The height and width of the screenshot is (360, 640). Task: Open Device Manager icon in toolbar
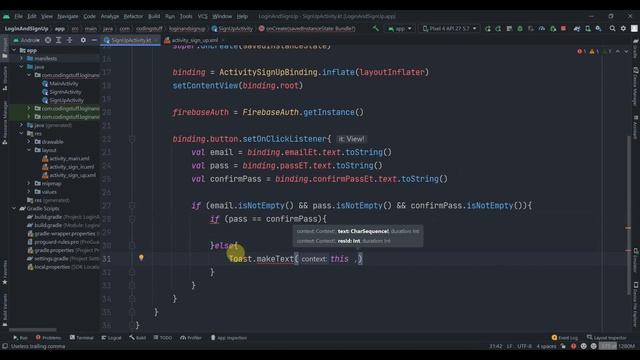(x=588, y=29)
